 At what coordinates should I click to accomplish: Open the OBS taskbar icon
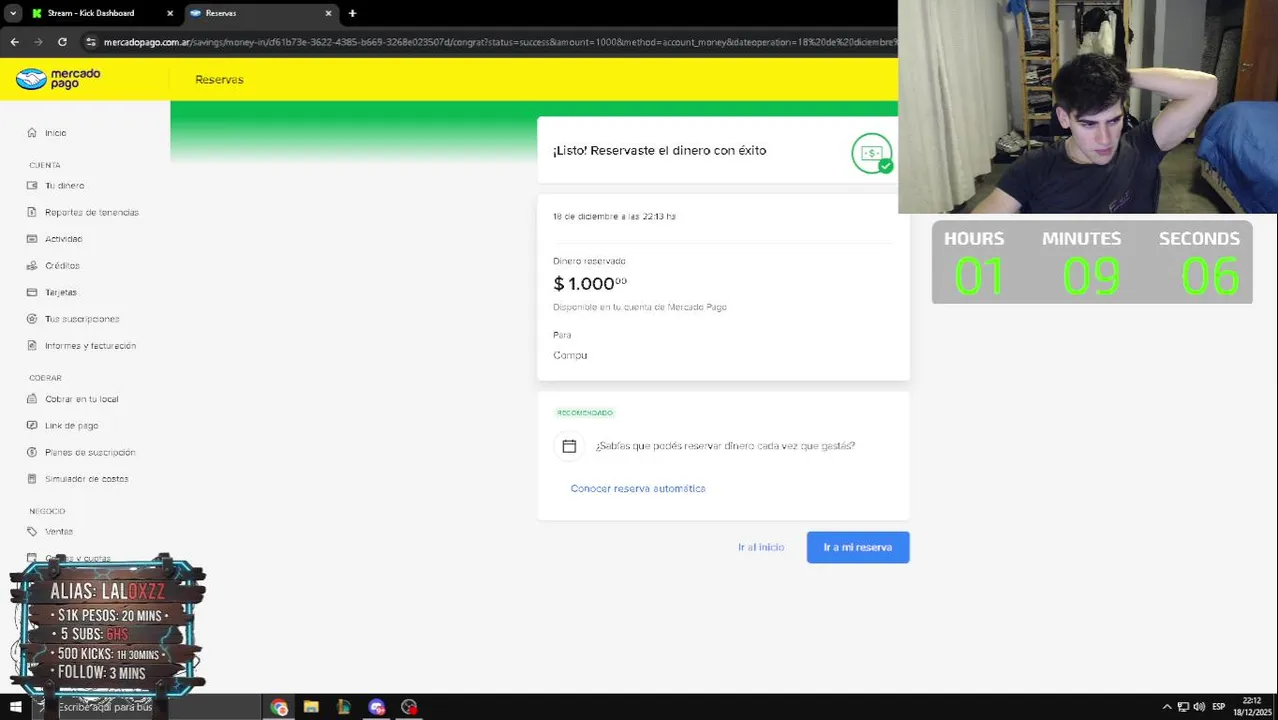click(408, 707)
